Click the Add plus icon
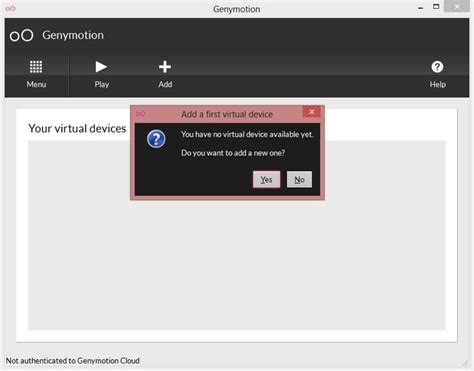Screen dimensions: 474x371 [x=165, y=67]
